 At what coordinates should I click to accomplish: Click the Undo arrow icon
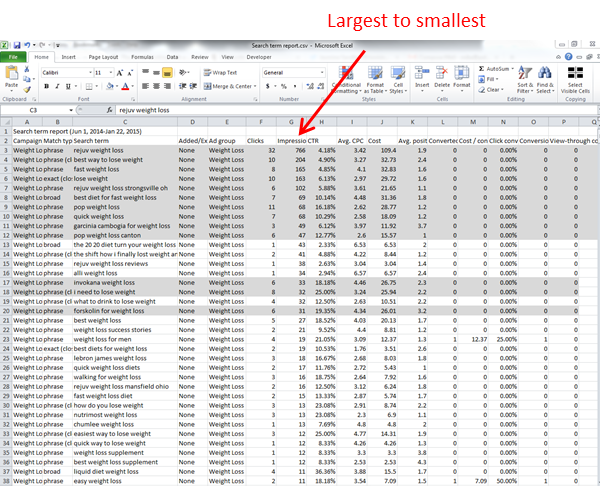coord(27,45)
